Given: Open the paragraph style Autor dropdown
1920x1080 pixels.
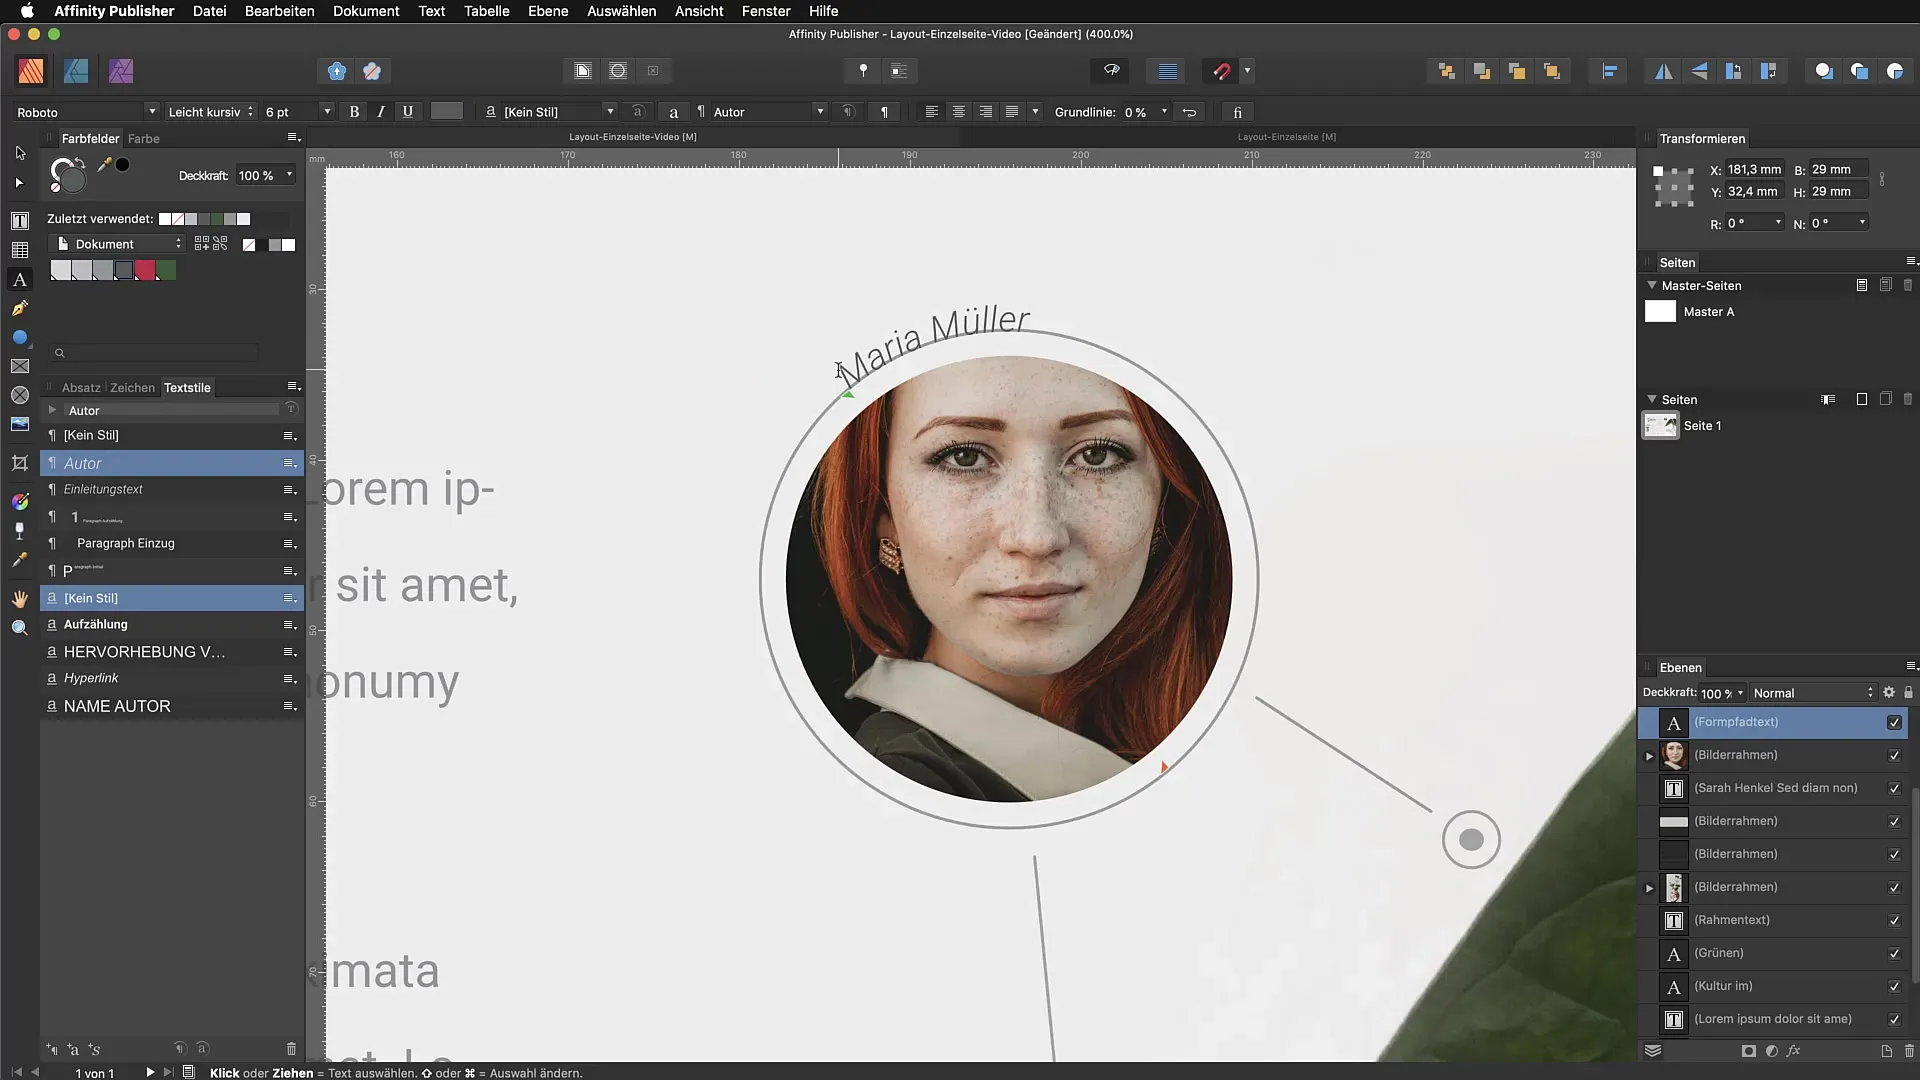Looking at the screenshot, I should [820, 112].
